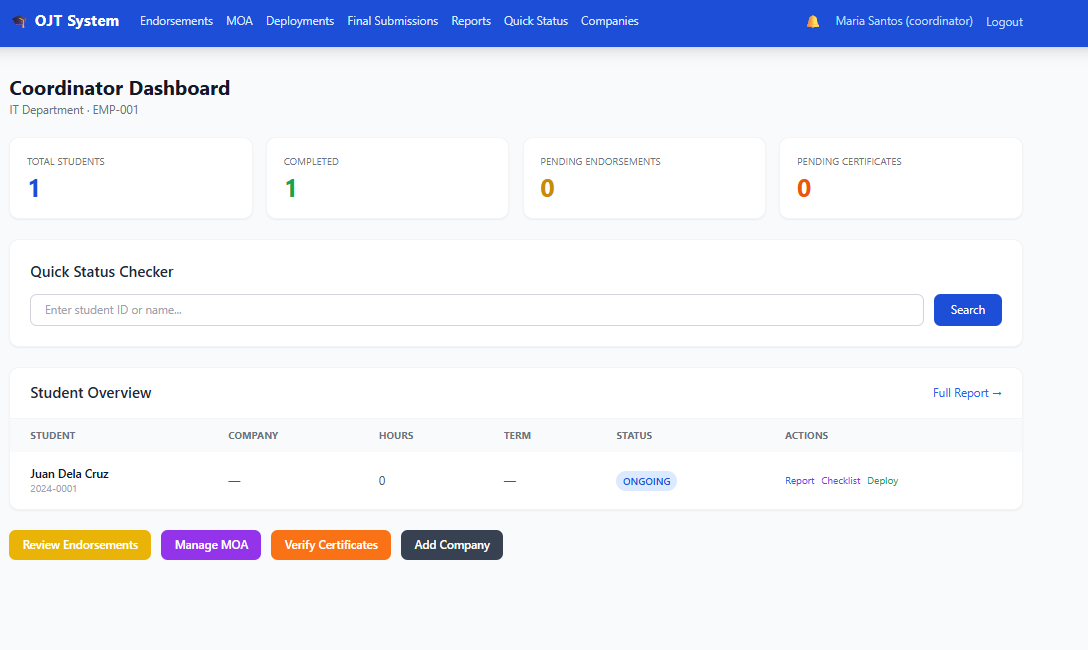Focus the student ID or name search field
This screenshot has width=1088, height=650.
pyautogui.click(x=477, y=310)
